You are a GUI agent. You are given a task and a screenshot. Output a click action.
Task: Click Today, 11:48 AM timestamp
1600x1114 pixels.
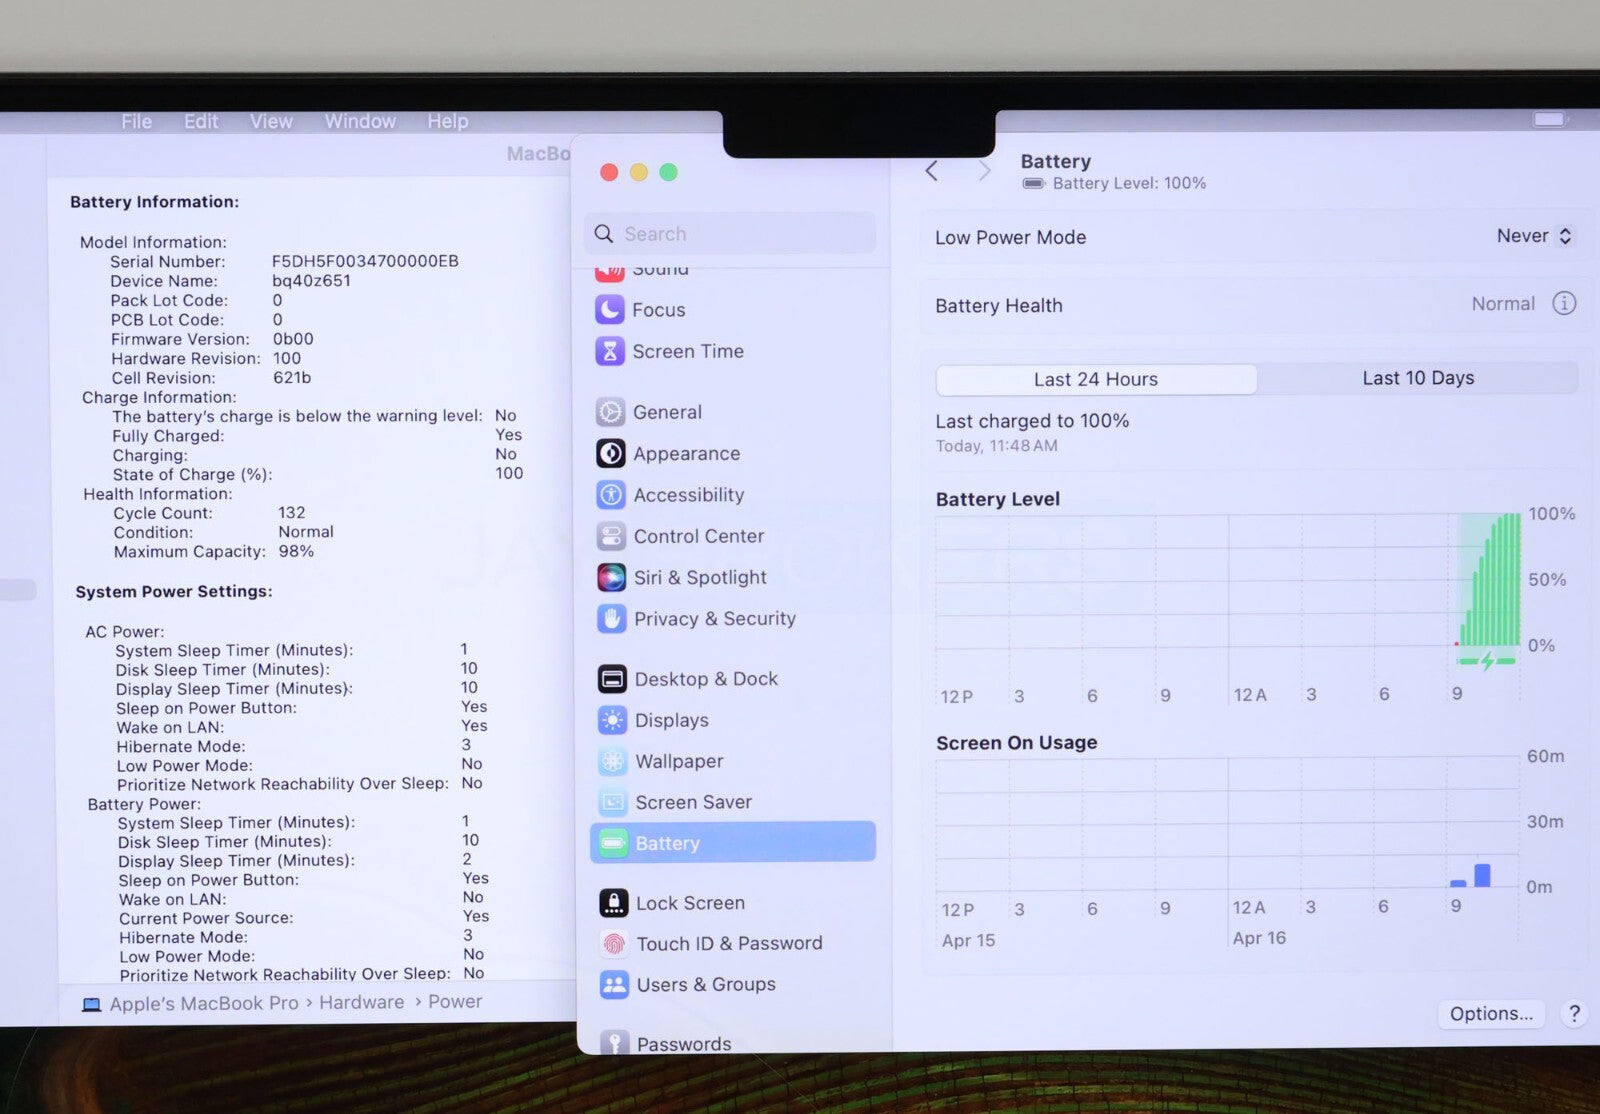point(996,446)
